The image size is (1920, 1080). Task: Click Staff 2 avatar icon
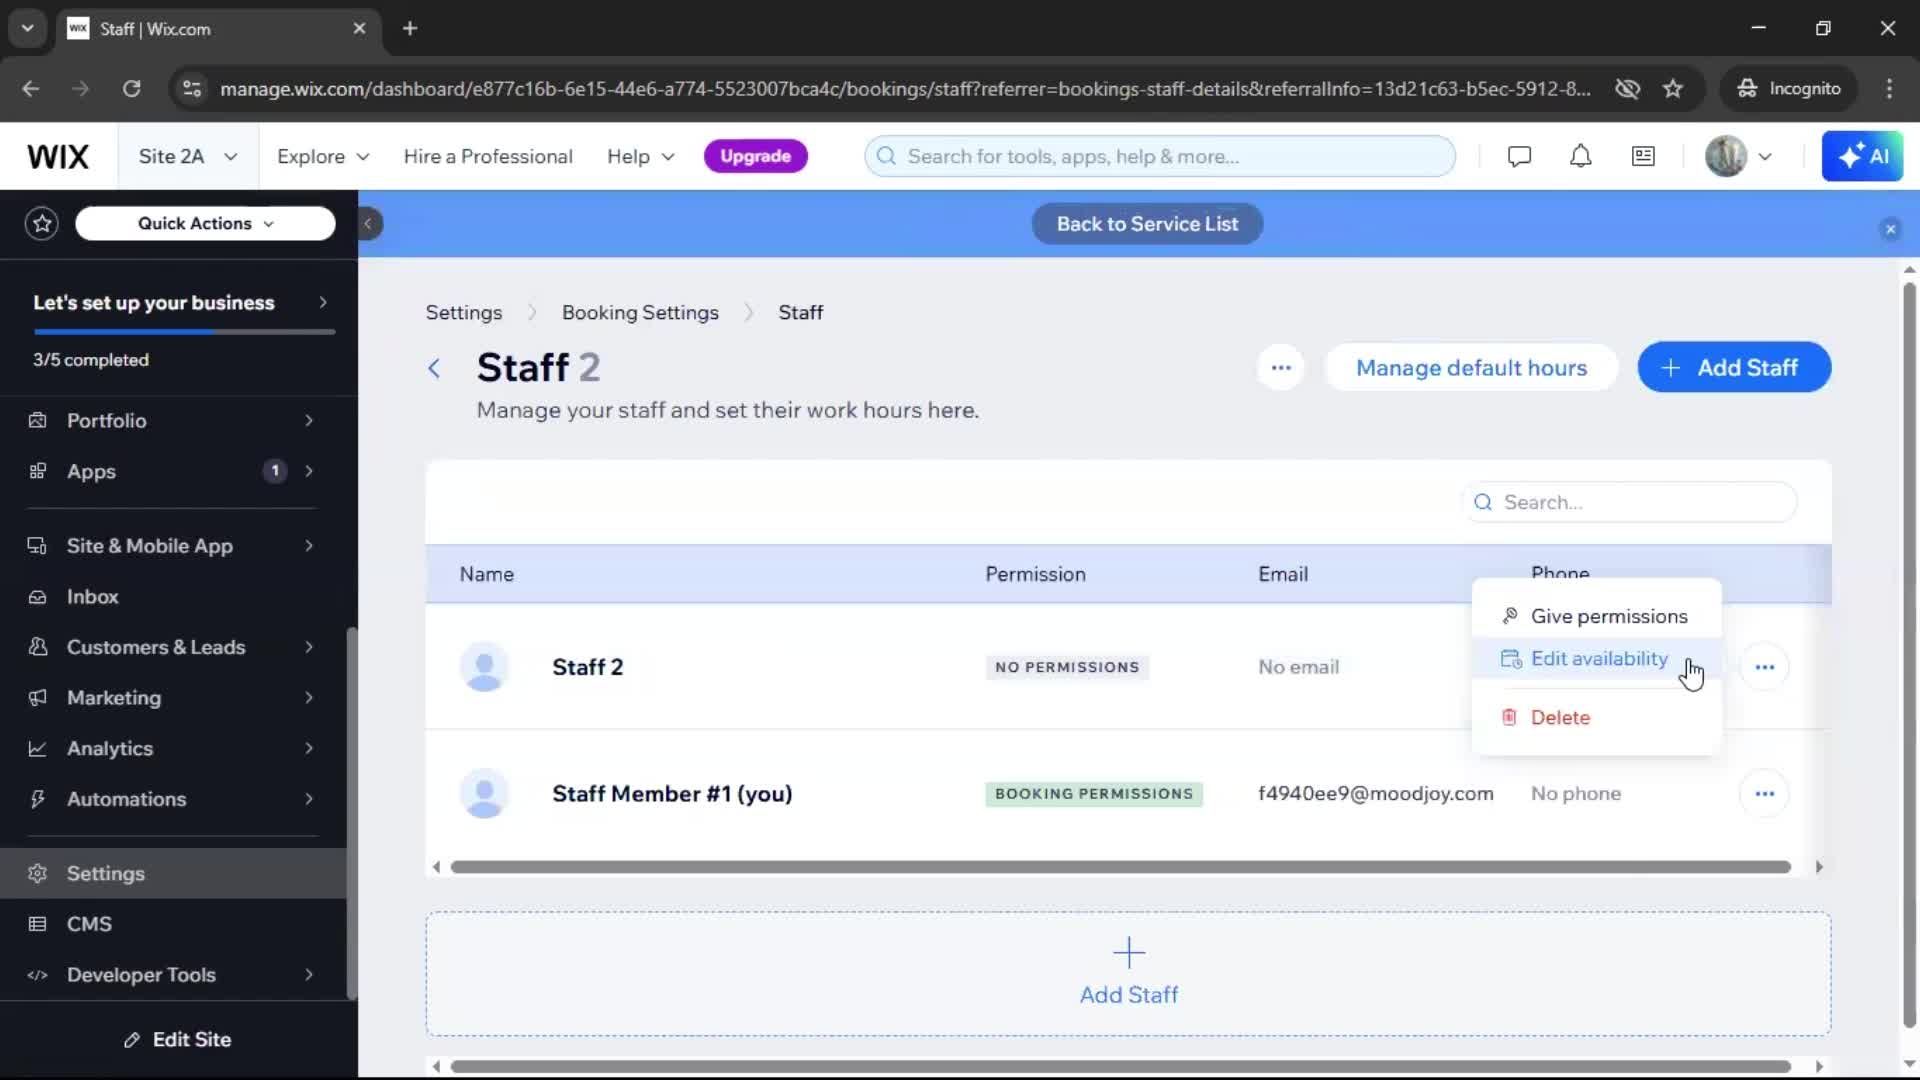click(484, 667)
